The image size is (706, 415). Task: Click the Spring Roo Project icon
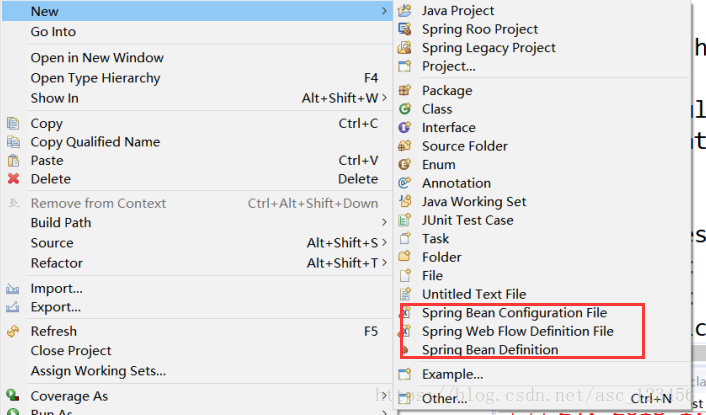coord(405,29)
